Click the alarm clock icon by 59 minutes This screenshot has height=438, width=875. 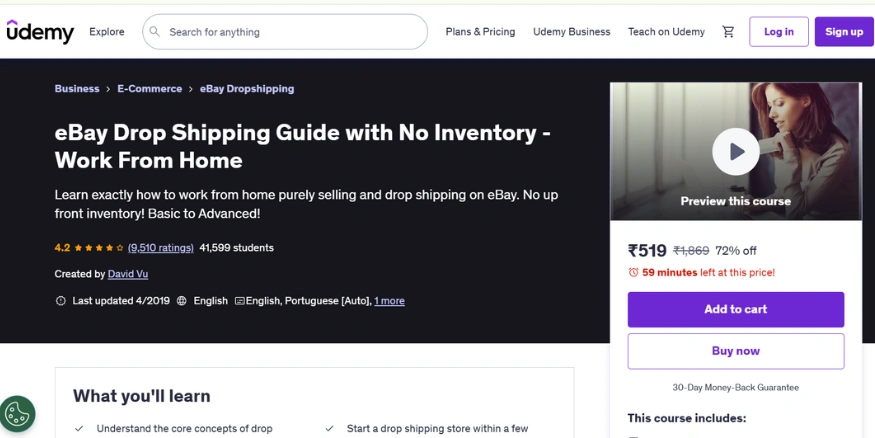[633, 272]
